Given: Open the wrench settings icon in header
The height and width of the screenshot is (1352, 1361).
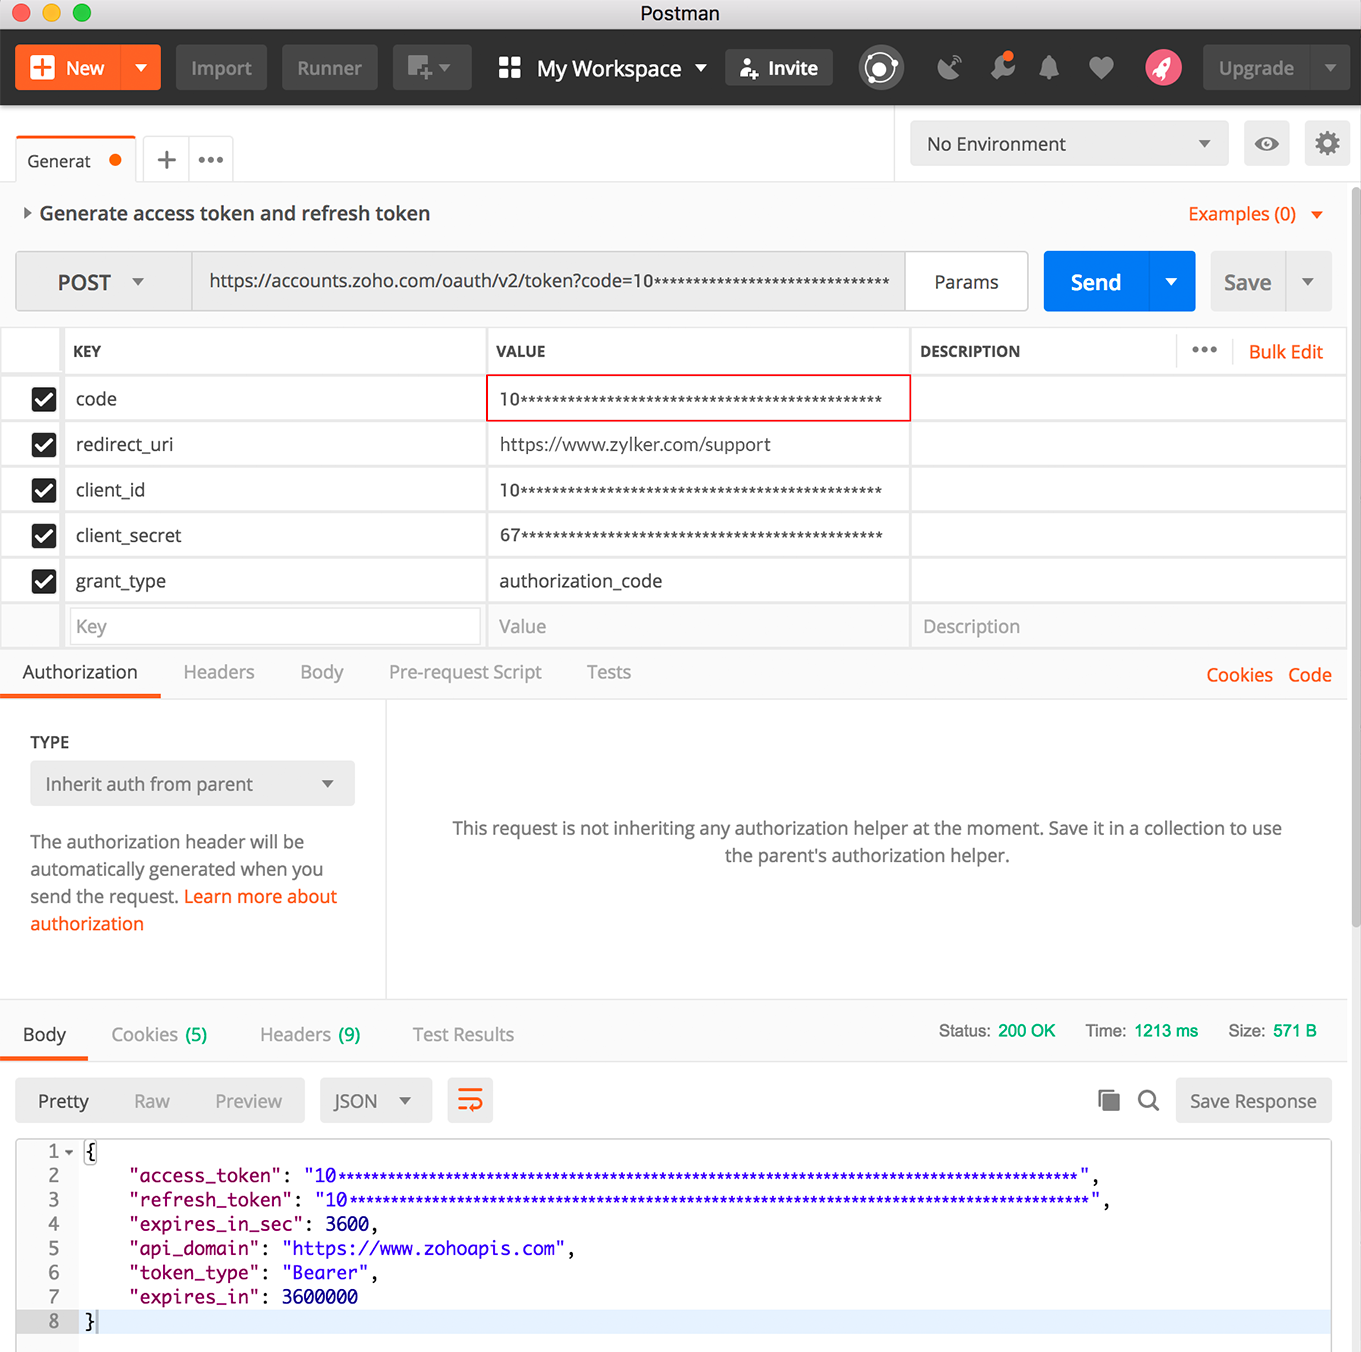Looking at the screenshot, I should click(1001, 67).
